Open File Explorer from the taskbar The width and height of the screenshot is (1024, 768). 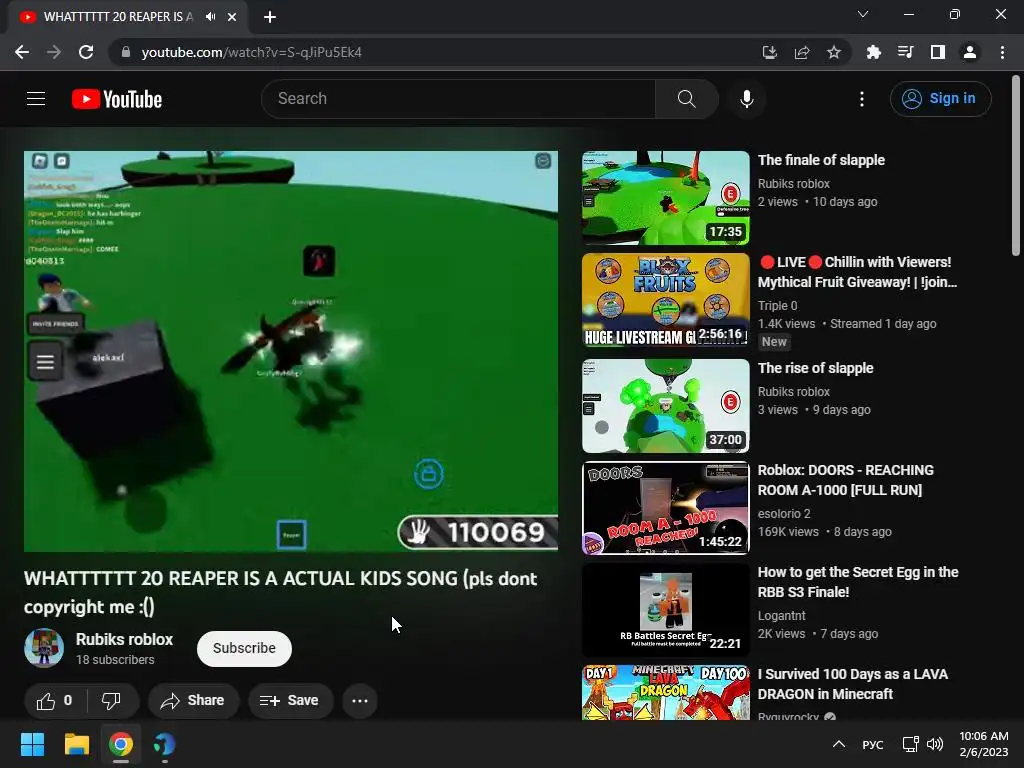(x=76, y=744)
